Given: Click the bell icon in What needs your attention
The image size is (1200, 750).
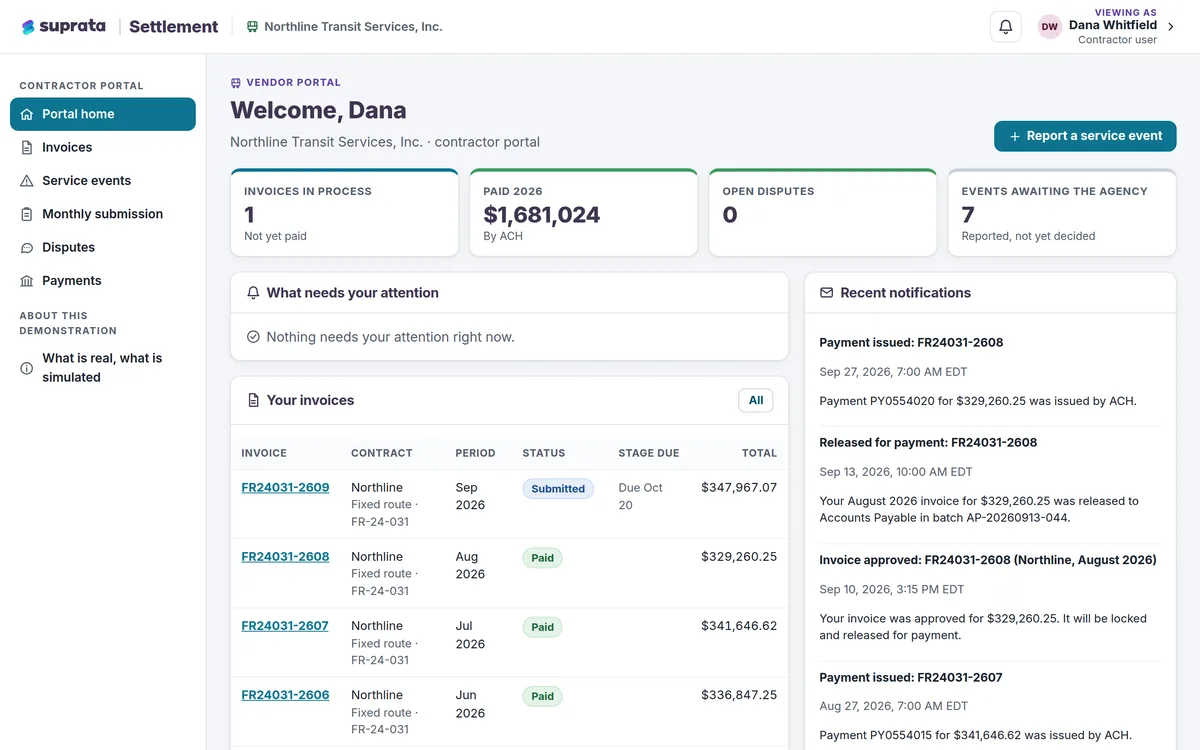Looking at the screenshot, I should 253,293.
